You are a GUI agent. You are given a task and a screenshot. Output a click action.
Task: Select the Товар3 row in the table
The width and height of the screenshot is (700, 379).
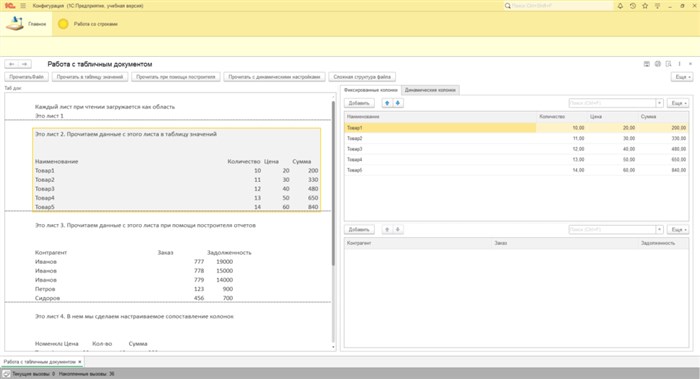516,149
